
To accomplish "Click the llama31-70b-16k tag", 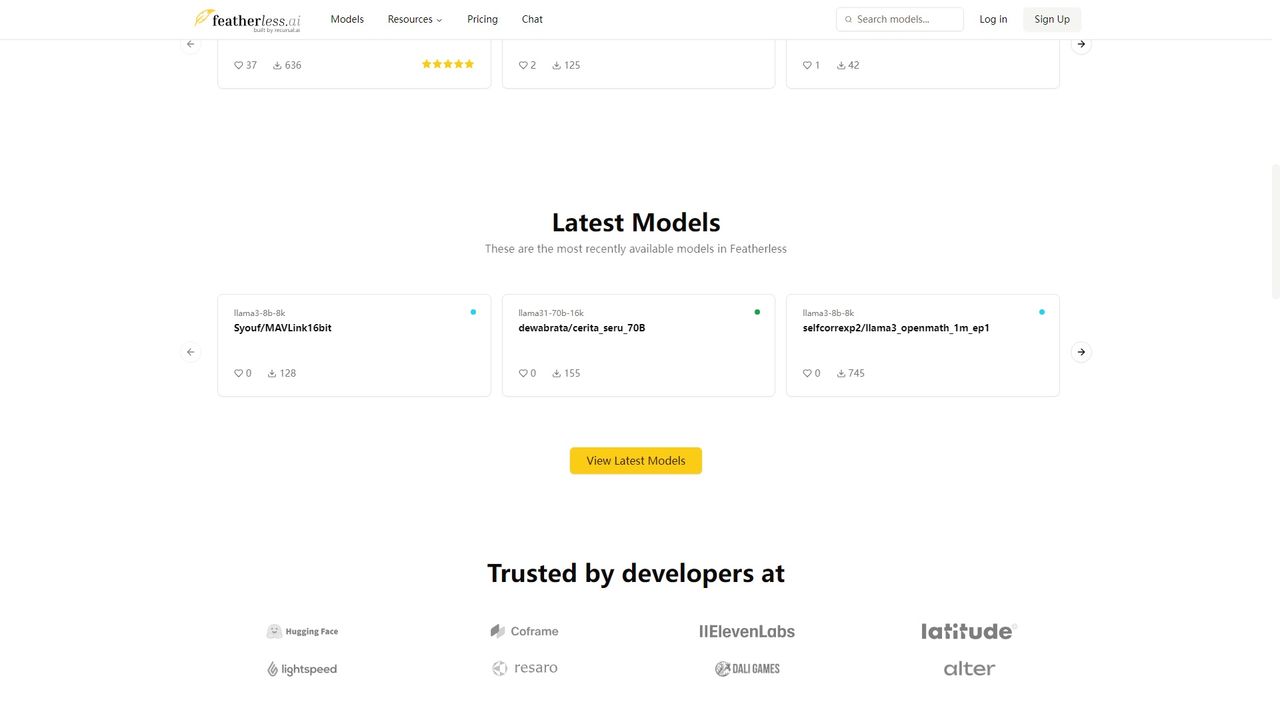I will [551, 313].
